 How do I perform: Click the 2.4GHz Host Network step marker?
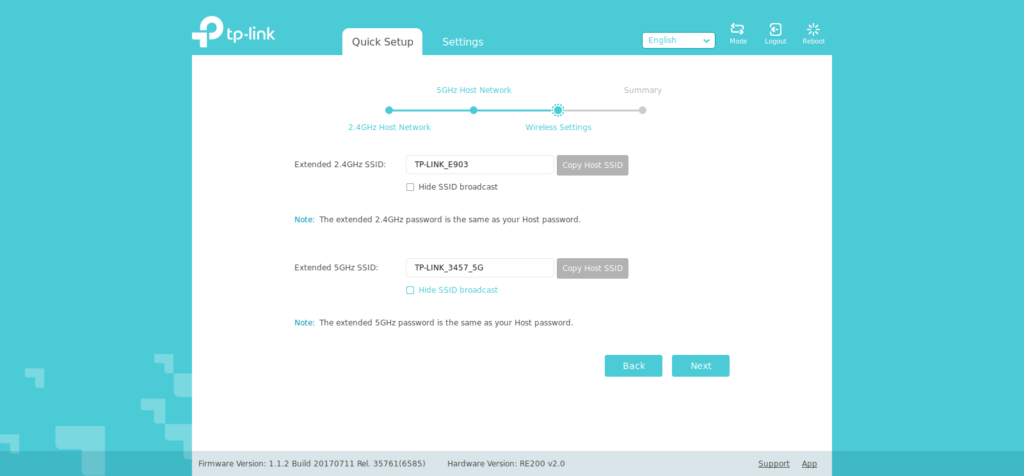click(x=389, y=110)
